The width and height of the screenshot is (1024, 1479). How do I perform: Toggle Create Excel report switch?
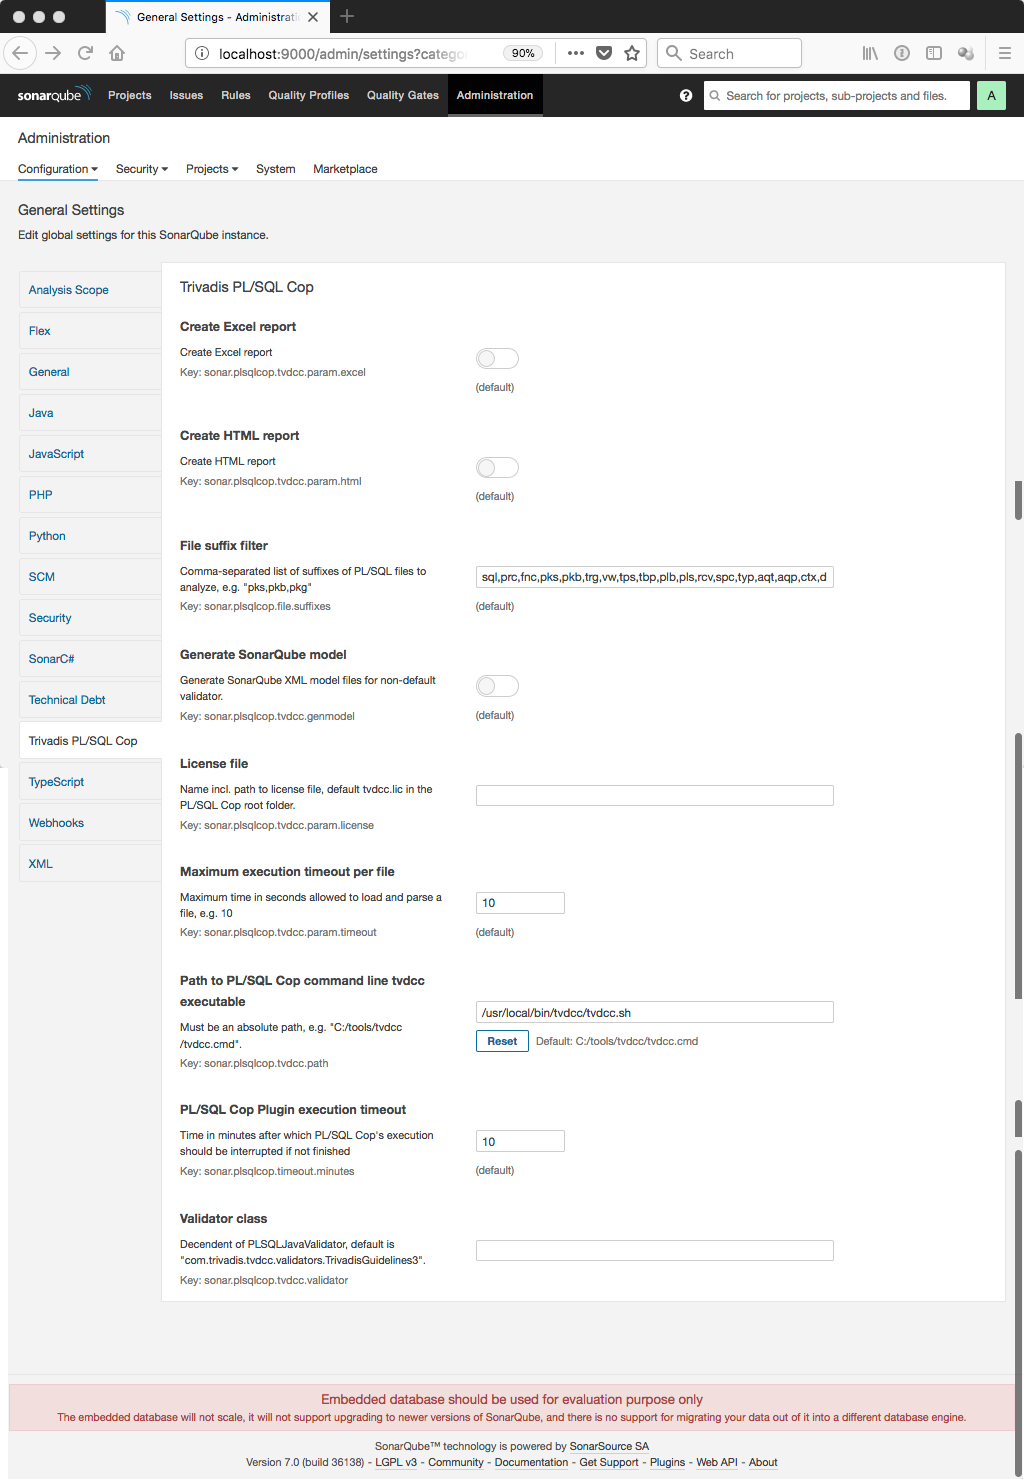[x=497, y=358]
